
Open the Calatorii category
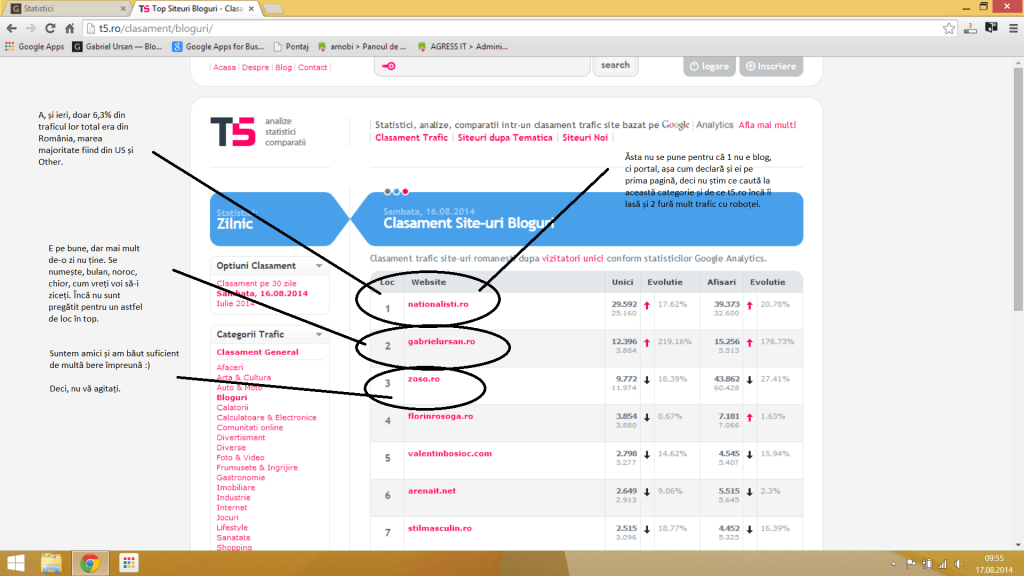click(x=232, y=408)
